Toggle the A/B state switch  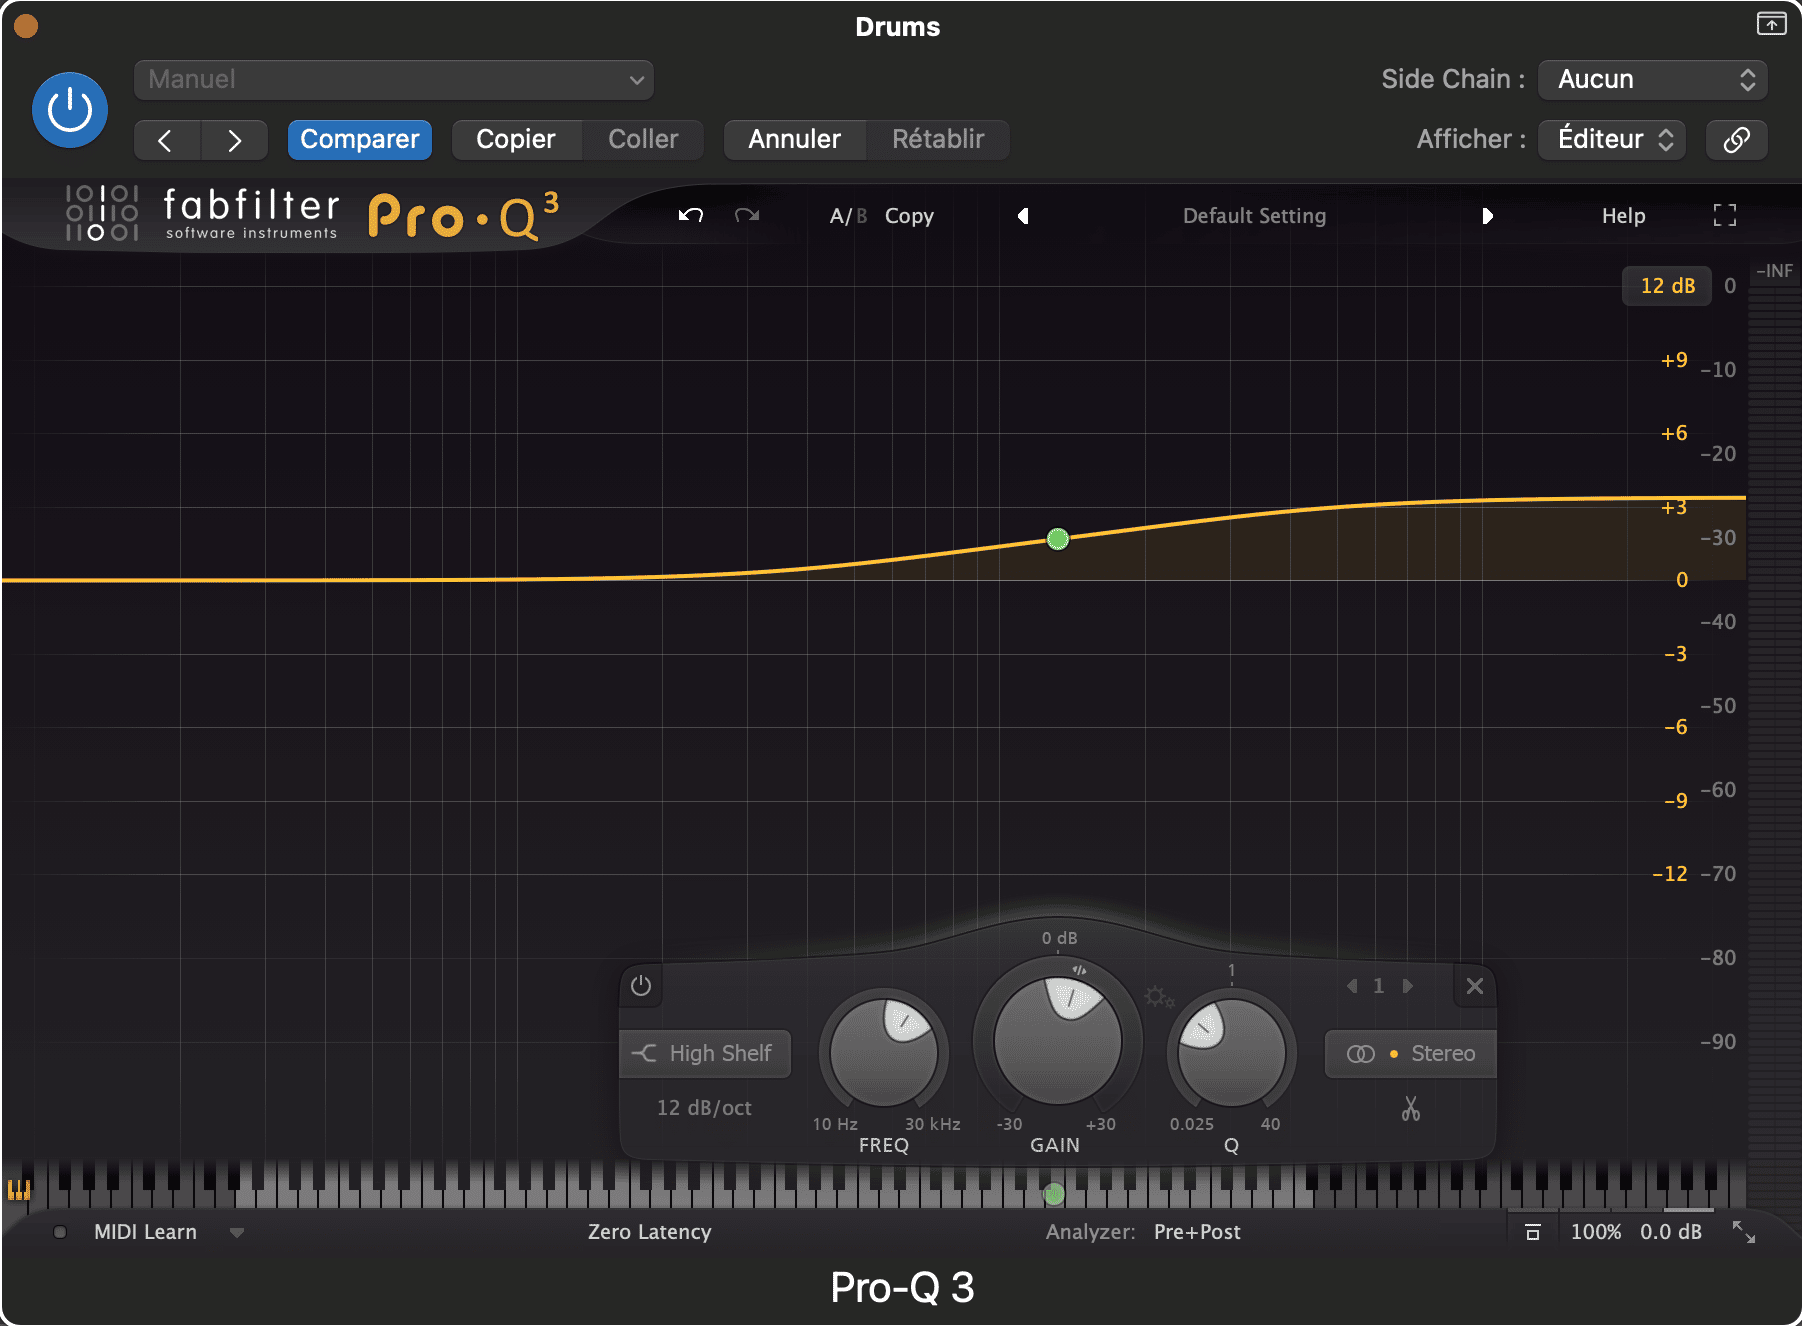coord(847,216)
